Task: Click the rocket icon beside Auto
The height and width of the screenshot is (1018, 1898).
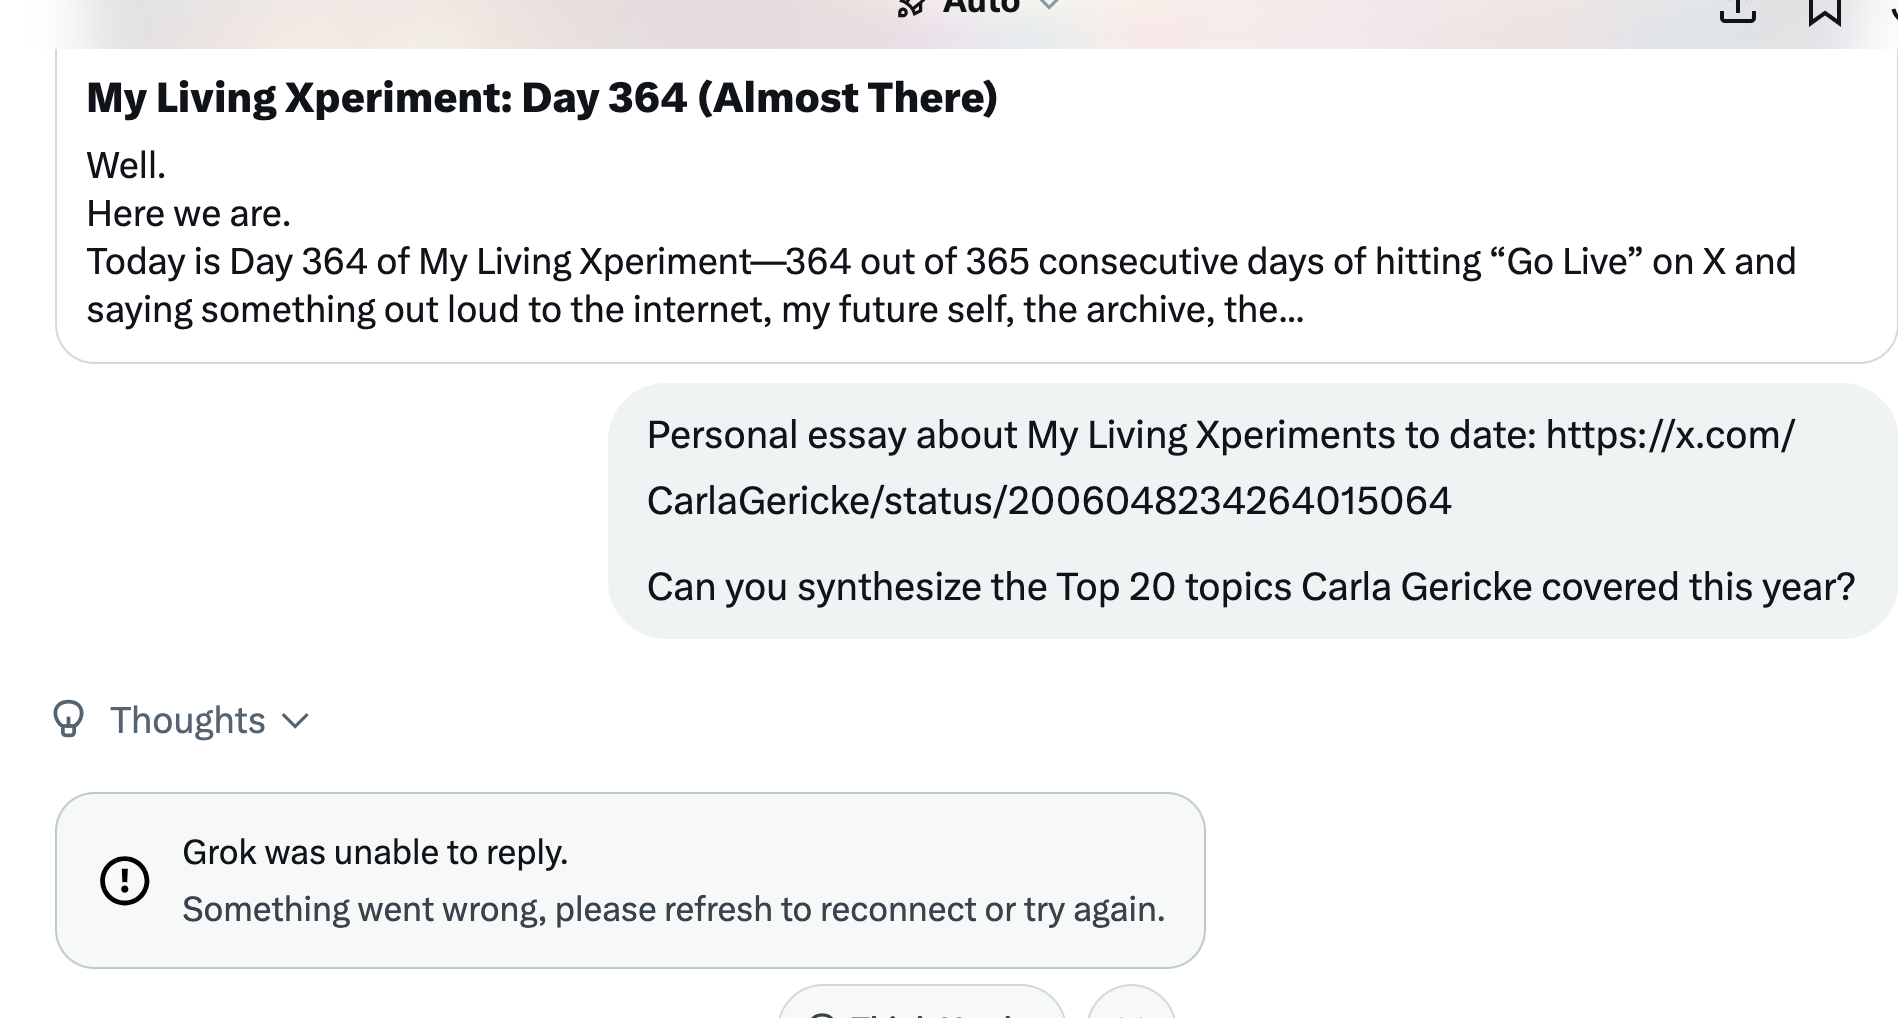Action: tap(911, 8)
